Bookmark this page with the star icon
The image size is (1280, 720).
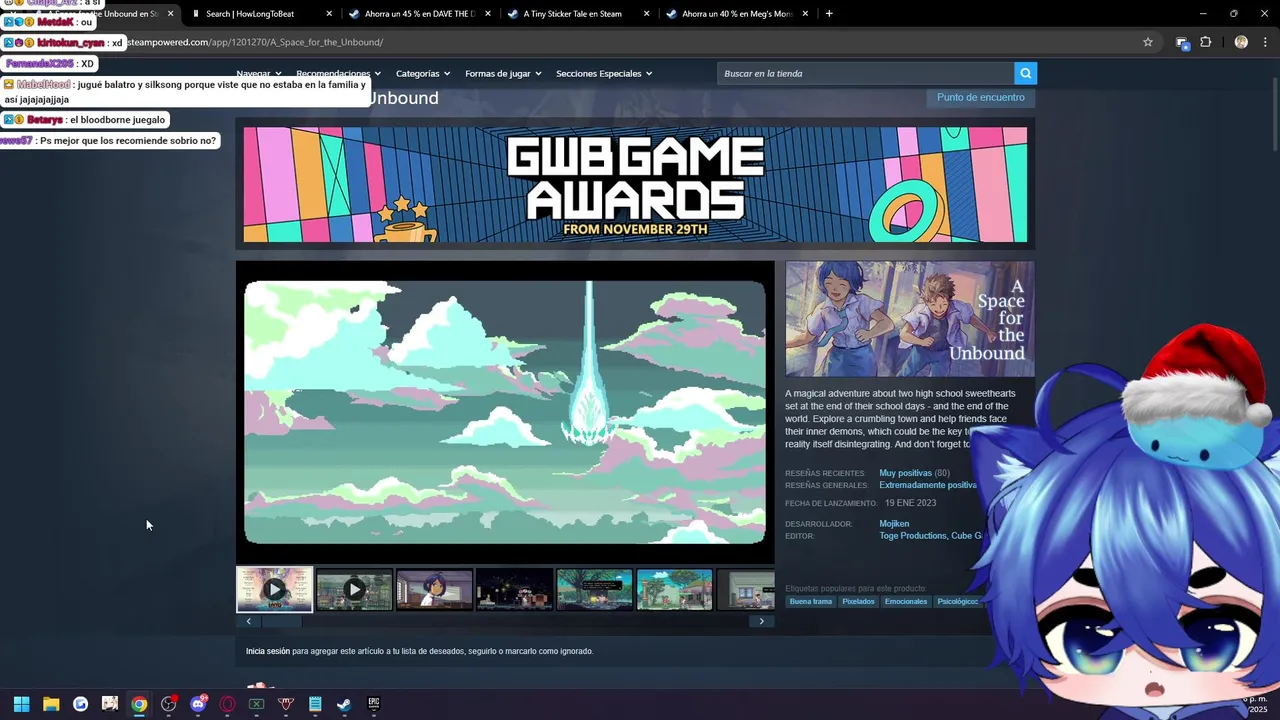pyautogui.click(x=1148, y=42)
